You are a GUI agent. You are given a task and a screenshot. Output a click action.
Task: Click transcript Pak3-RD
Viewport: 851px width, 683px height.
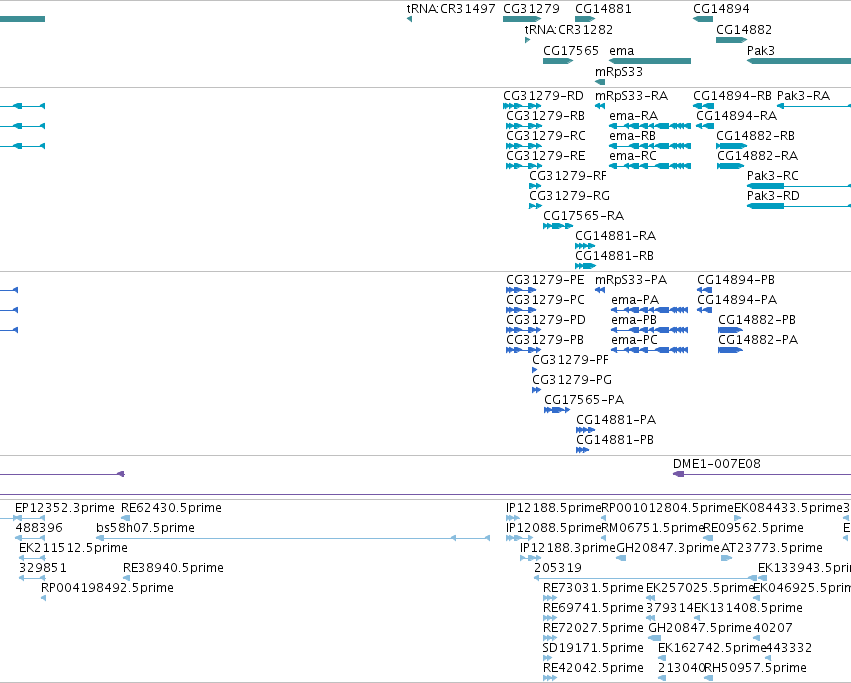tap(799, 206)
